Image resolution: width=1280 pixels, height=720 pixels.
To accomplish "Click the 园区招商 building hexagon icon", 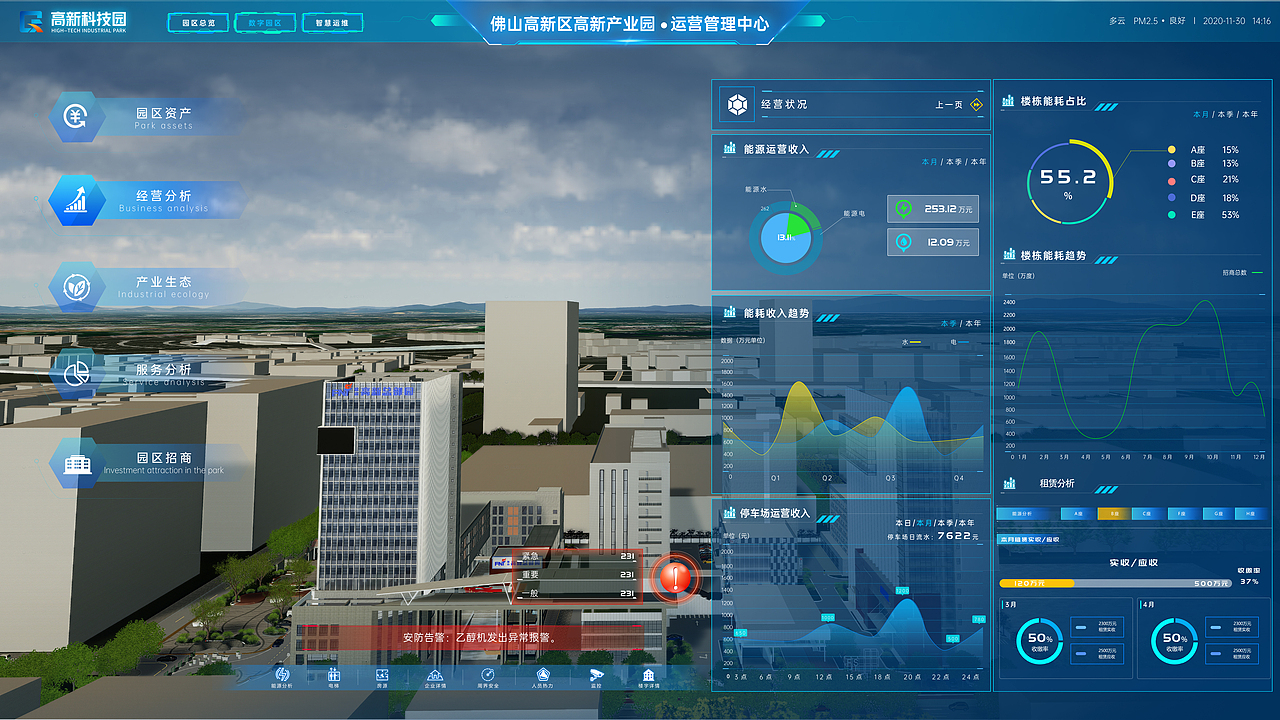I will pyautogui.click(x=77, y=464).
